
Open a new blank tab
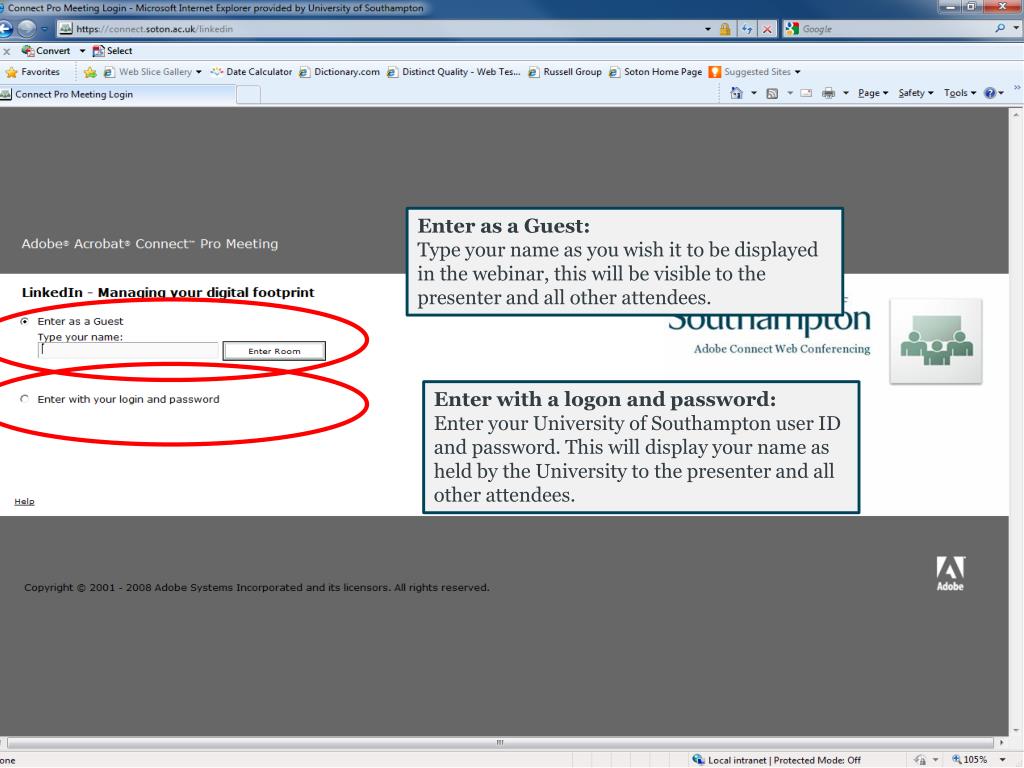[248, 95]
